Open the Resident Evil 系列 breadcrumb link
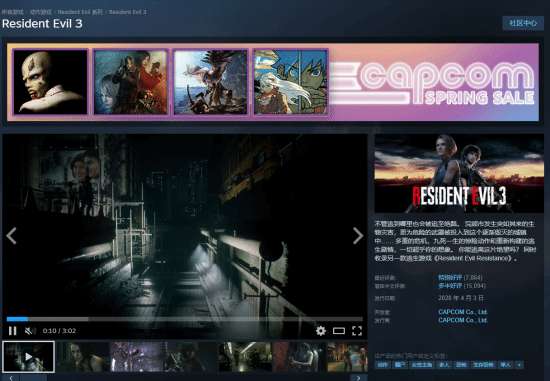550x381 pixels. [x=80, y=12]
